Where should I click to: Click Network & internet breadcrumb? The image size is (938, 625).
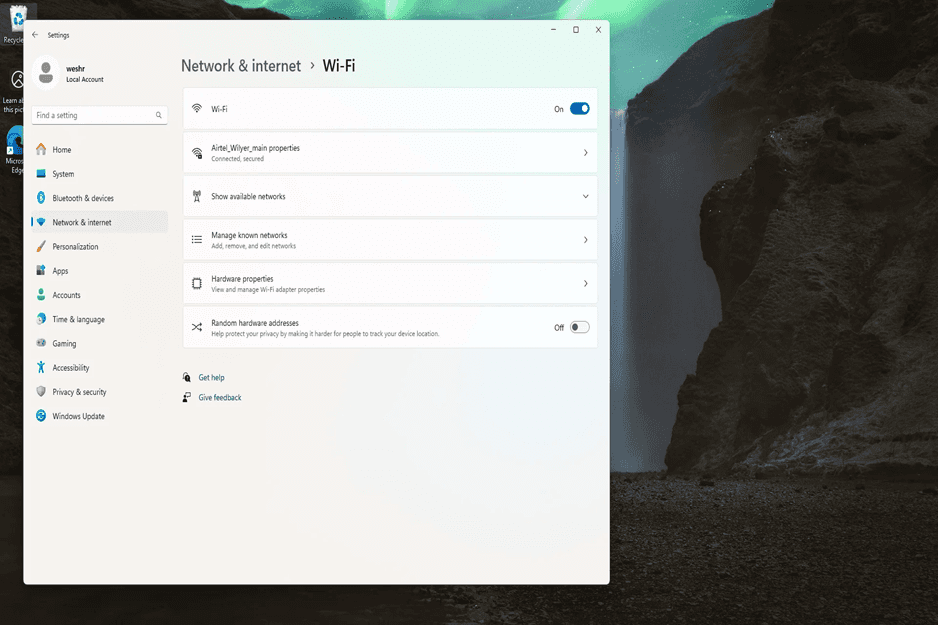pyautogui.click(x=241, y=66)
